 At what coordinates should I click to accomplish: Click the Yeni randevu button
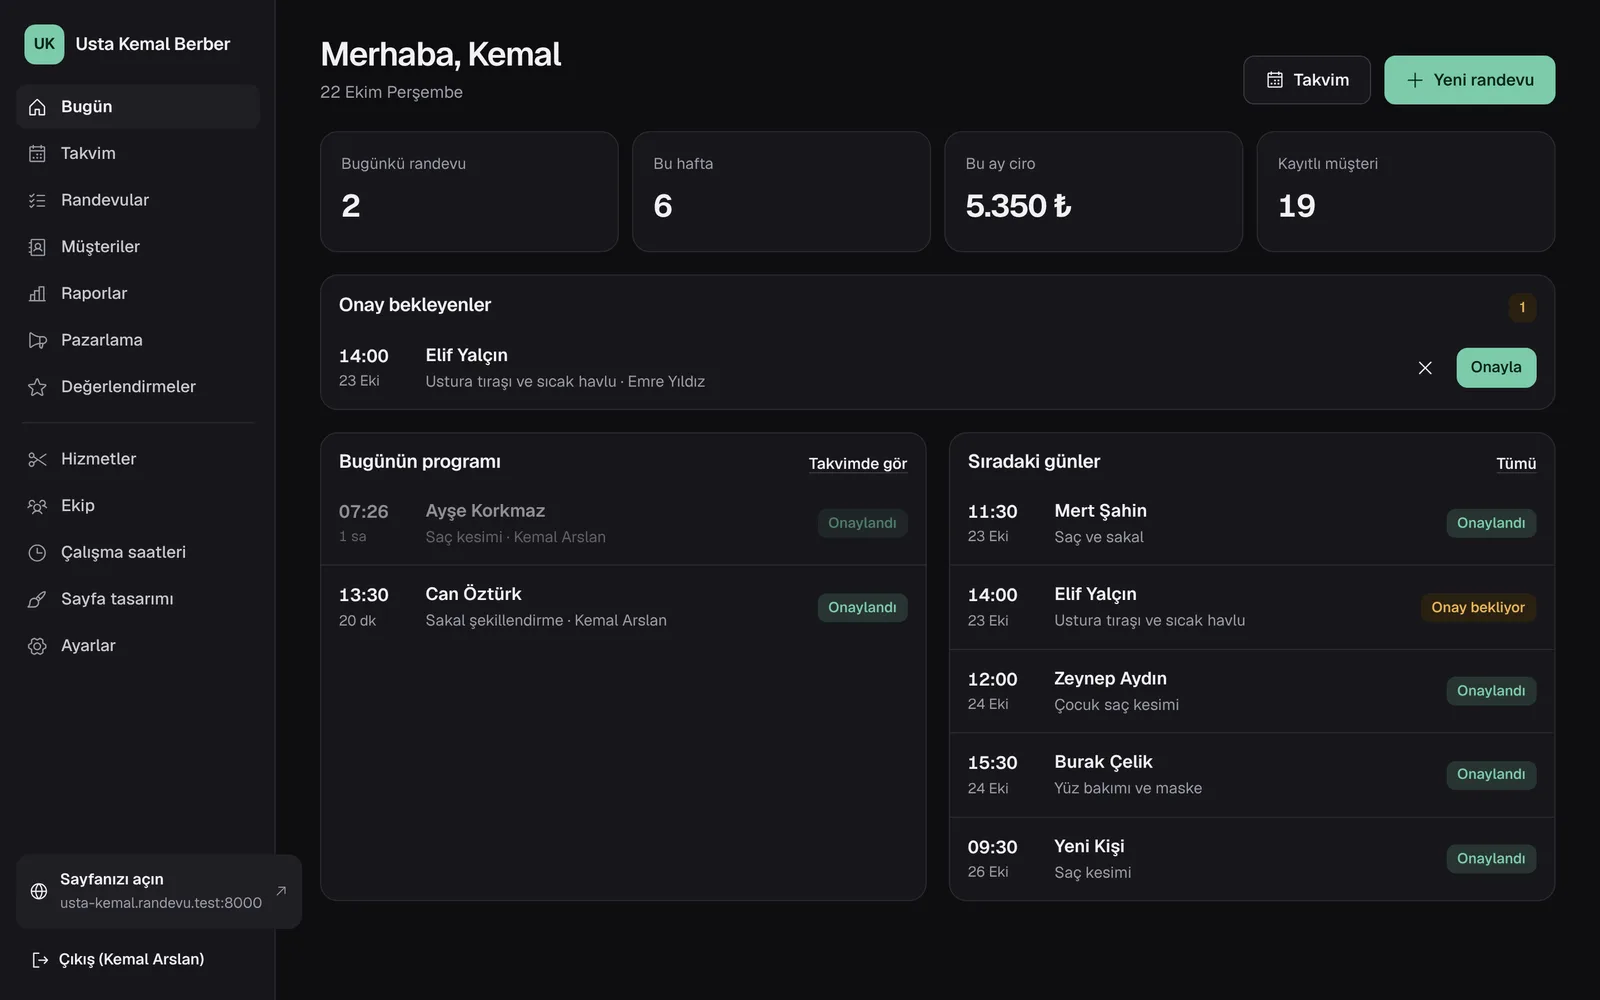tap(1469, 80)
